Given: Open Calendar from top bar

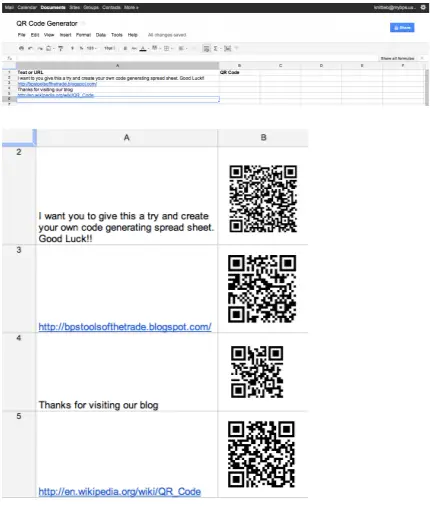Looking at the screenshot, I should pyautogui.click(x=27, y=7).
